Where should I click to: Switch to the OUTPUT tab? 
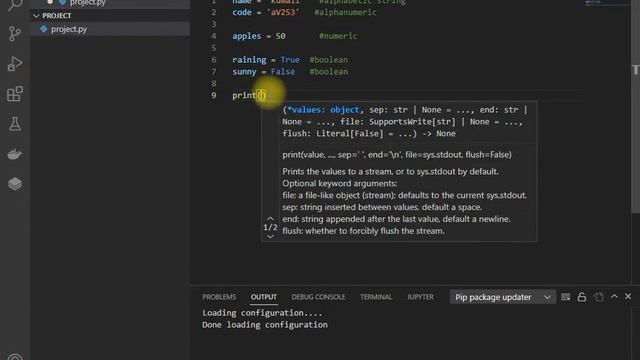pyautogui.click(x=264, y=297)
